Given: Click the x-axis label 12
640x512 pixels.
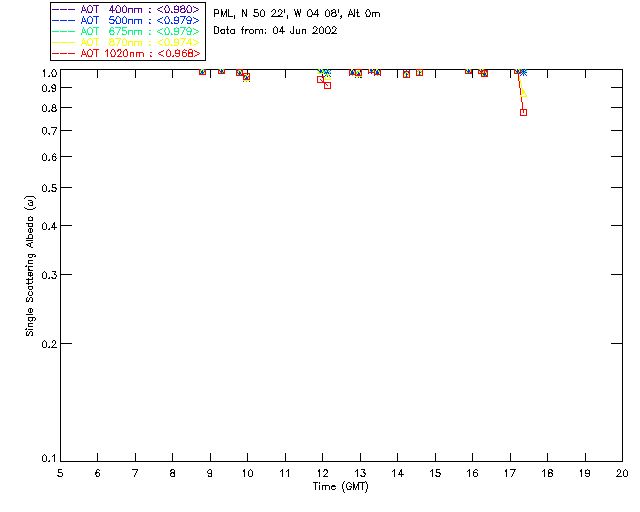Looking at the screenshot, I should click(322, 473).
